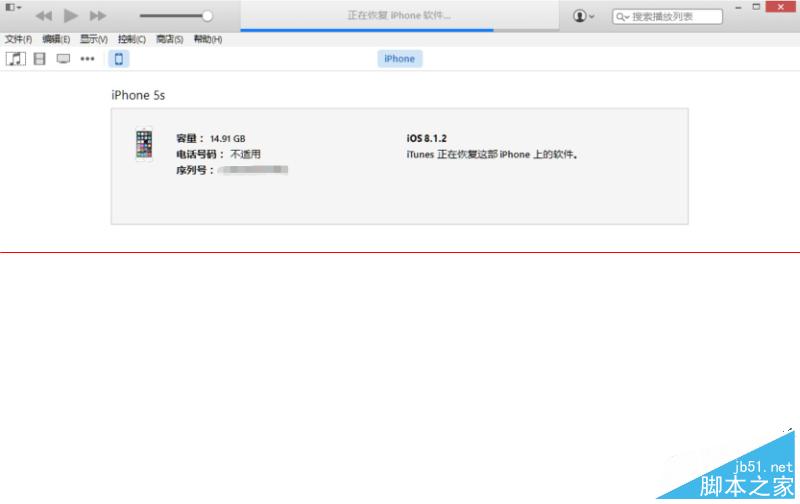The width and height of the screenshot is (800, 504).
Task: Open the 显示(V) menu
Action: tap(94, 39)
